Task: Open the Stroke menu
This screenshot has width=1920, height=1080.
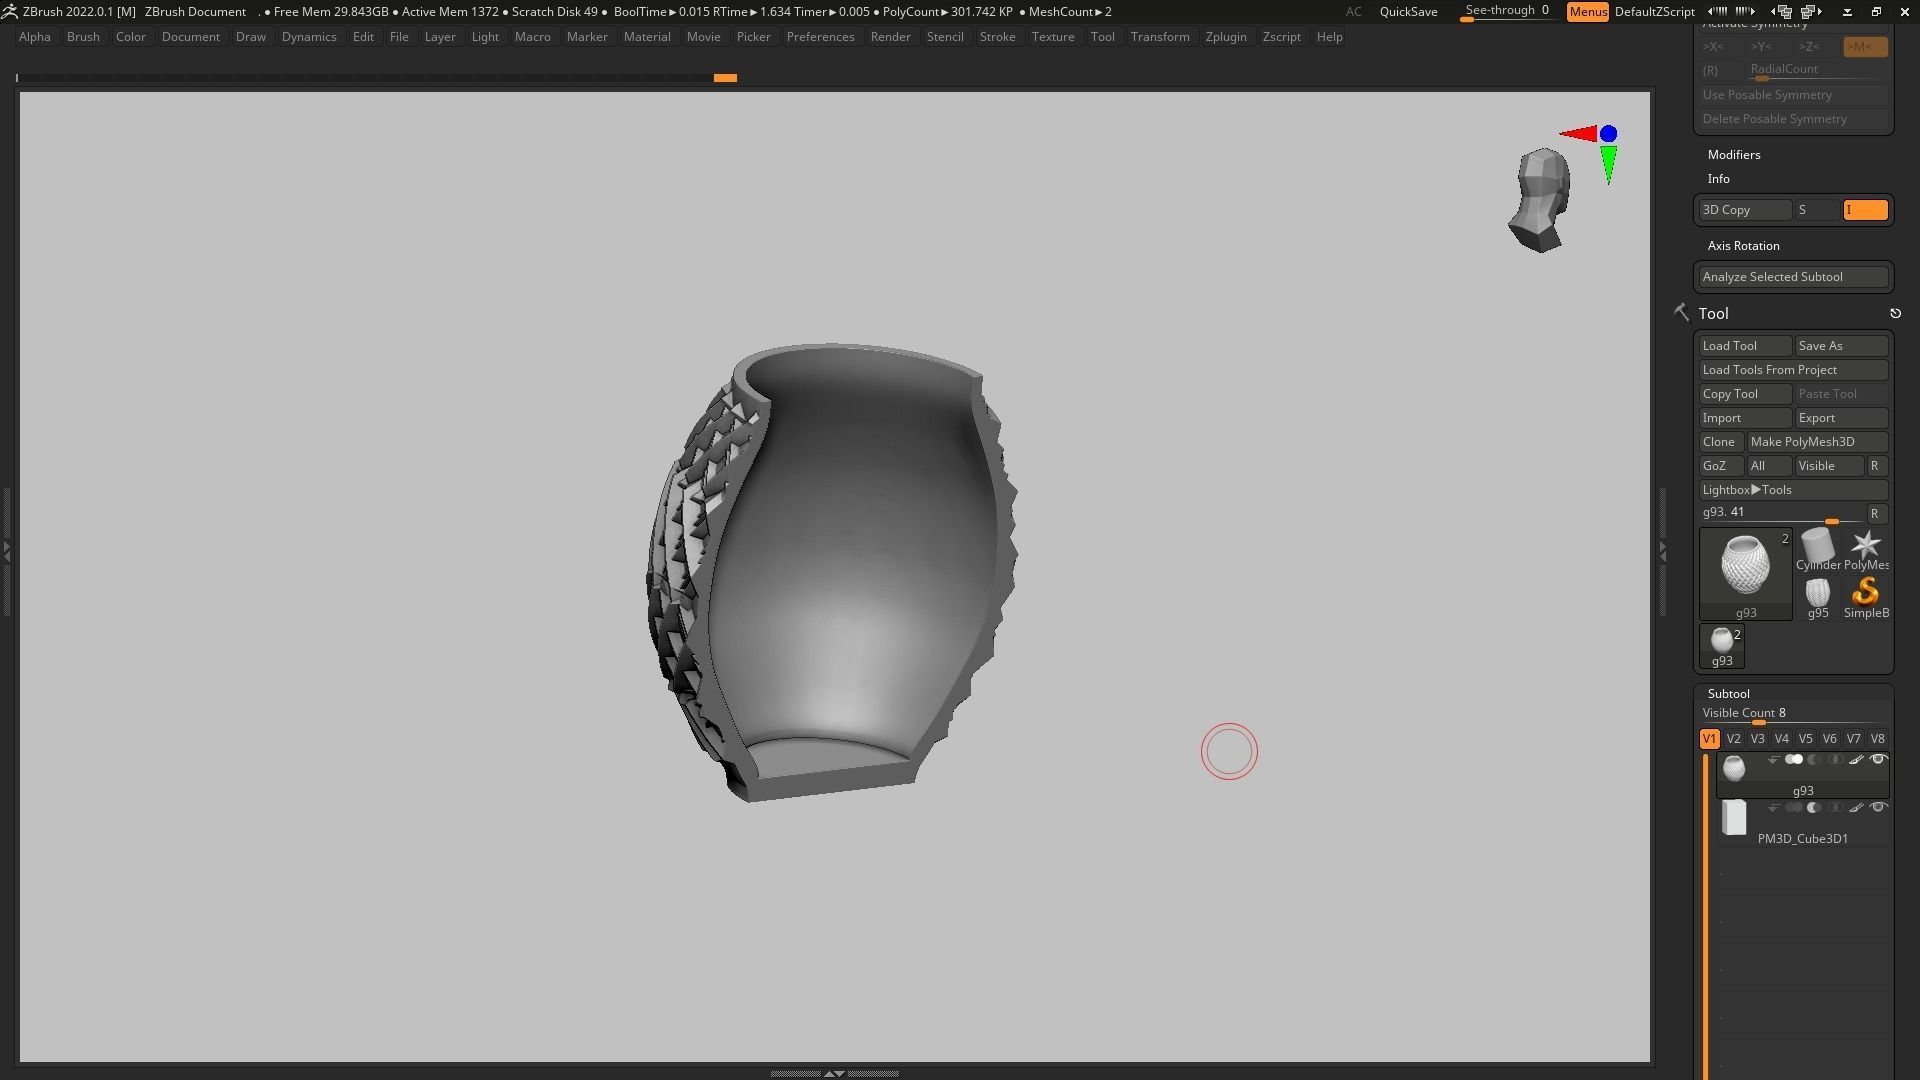Action: 997,36
